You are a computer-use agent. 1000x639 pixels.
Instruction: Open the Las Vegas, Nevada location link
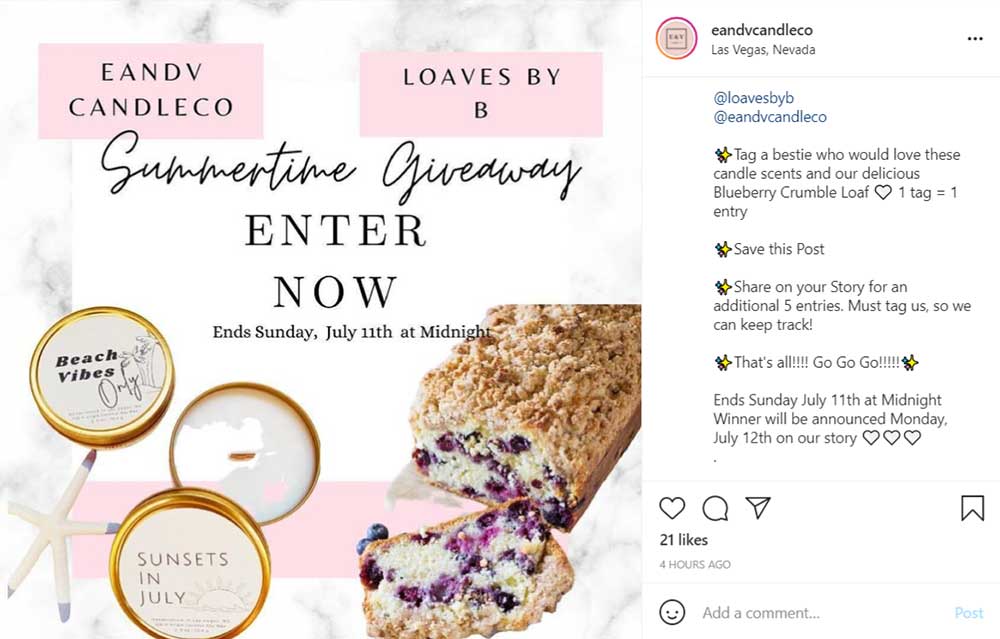click(x=763, y=50)
